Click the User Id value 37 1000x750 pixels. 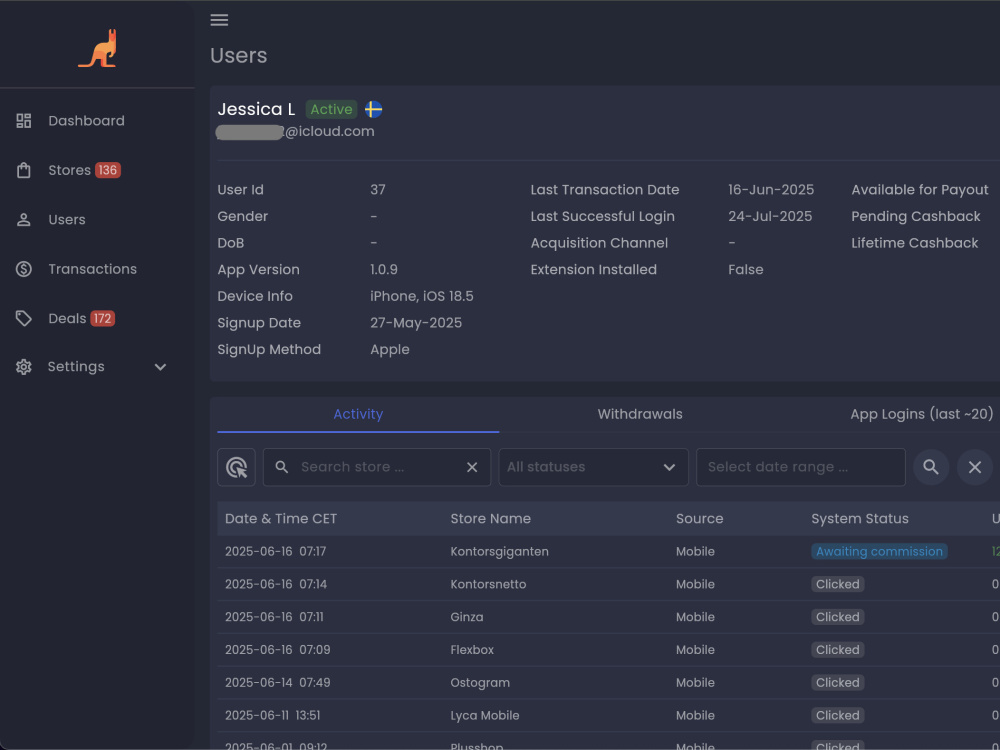pos(378,189)
